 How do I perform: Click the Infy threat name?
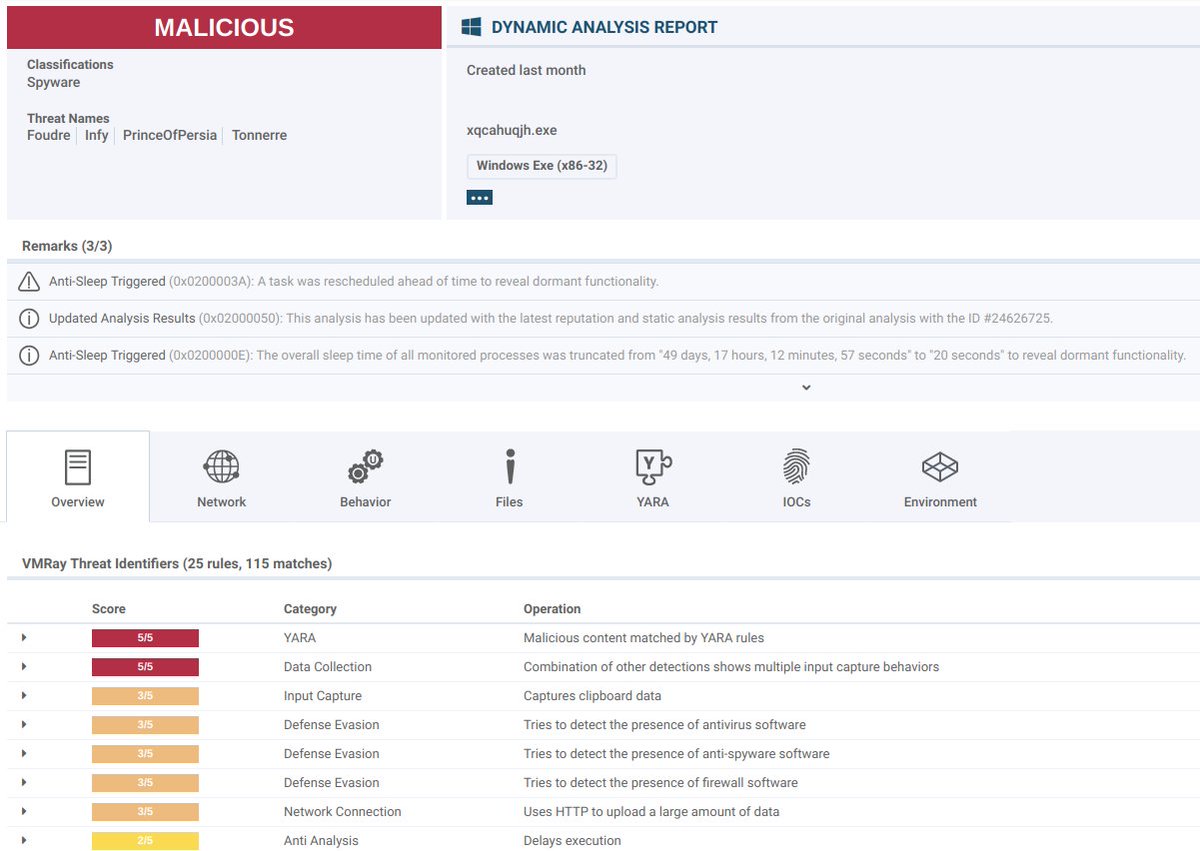(97, 135)
